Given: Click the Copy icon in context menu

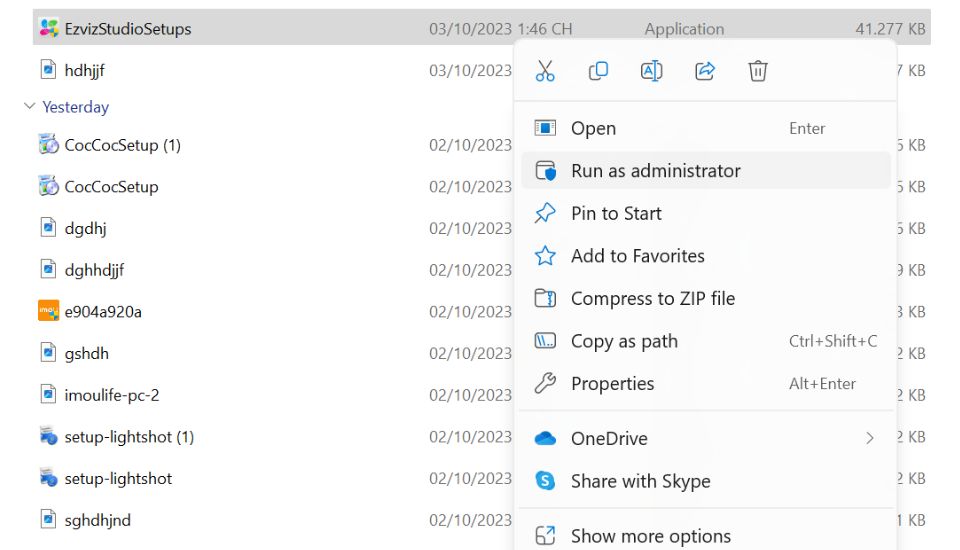Looking at the screenshot, I should pyautogui.click(x=598, y=71).
